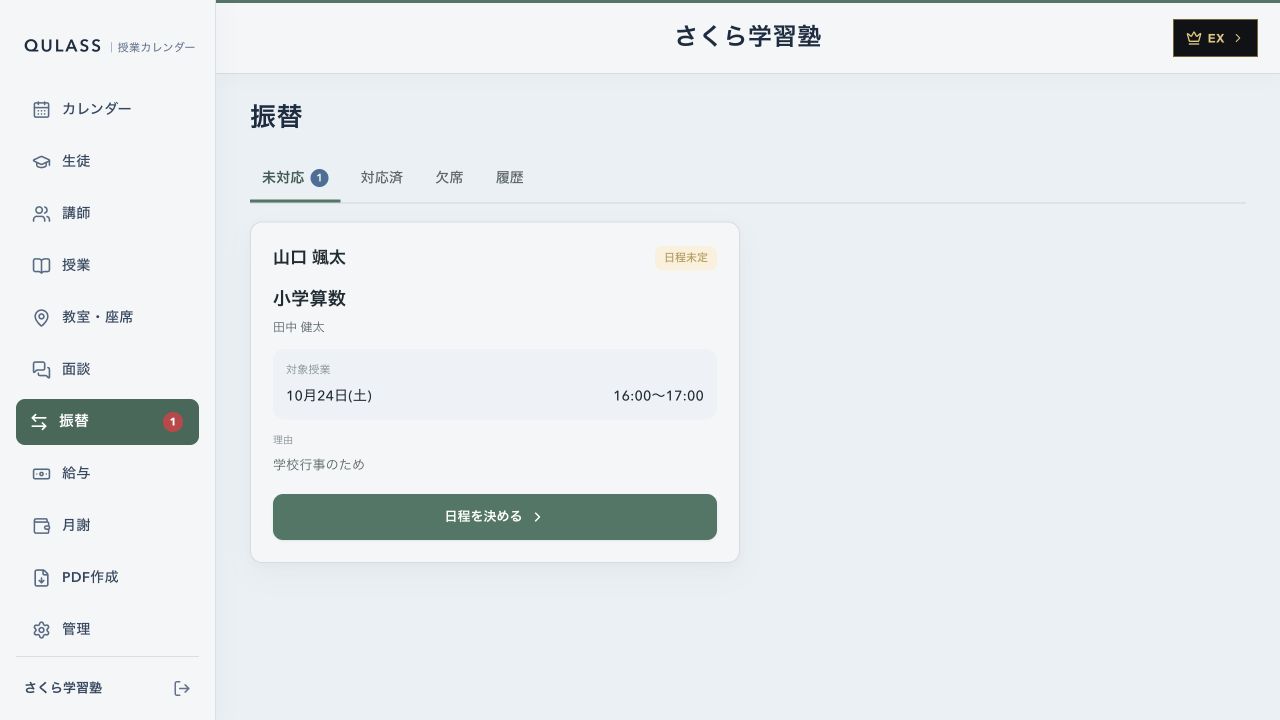
Task: Open the 履歴 tab
Action: (510, 178)
